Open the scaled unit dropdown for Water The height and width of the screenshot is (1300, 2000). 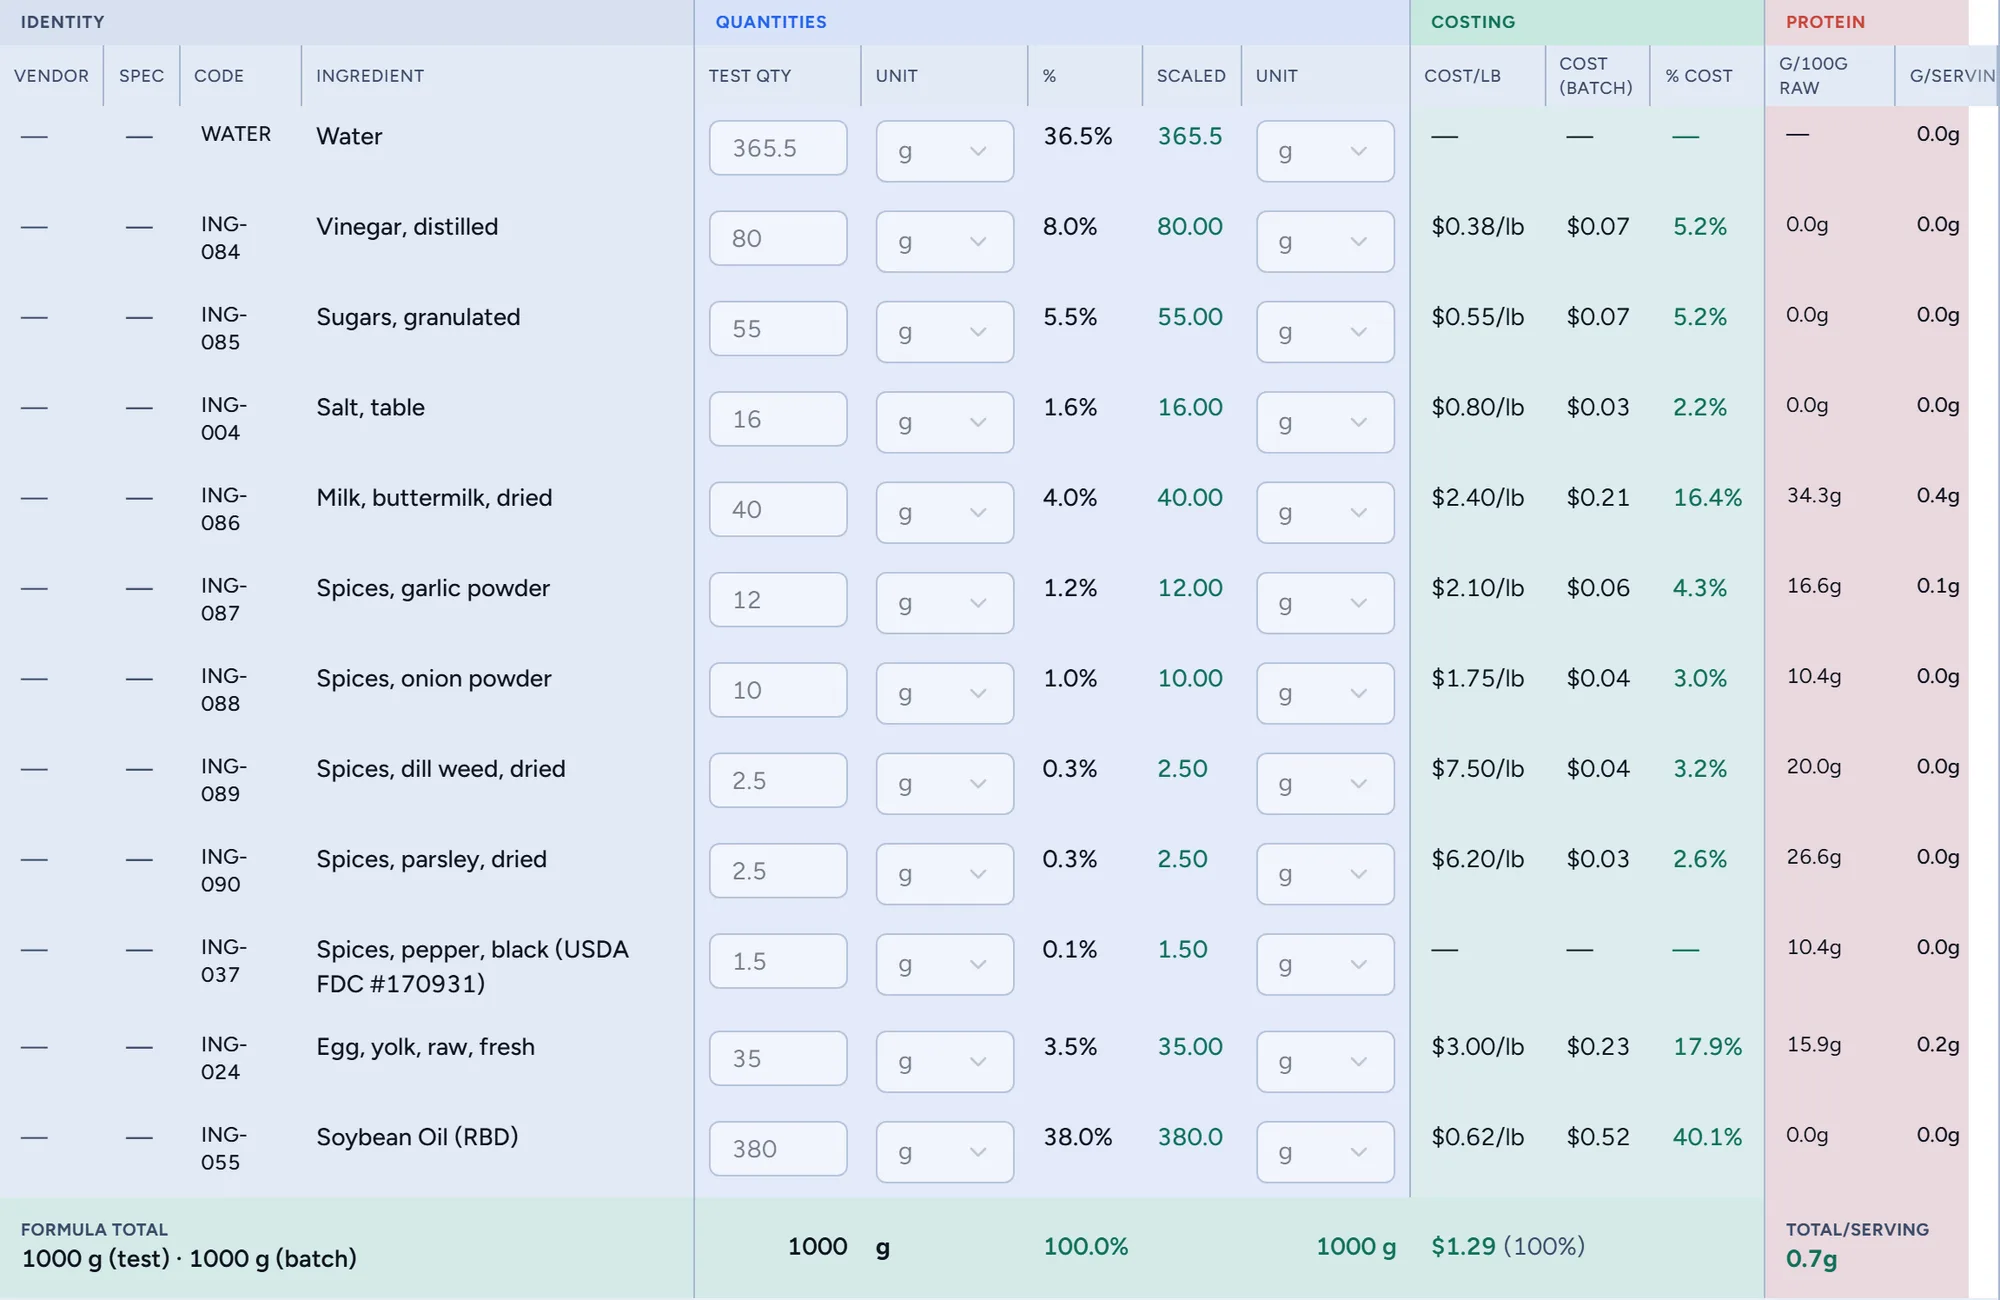pyautogui.click(x=1325, y=151)
